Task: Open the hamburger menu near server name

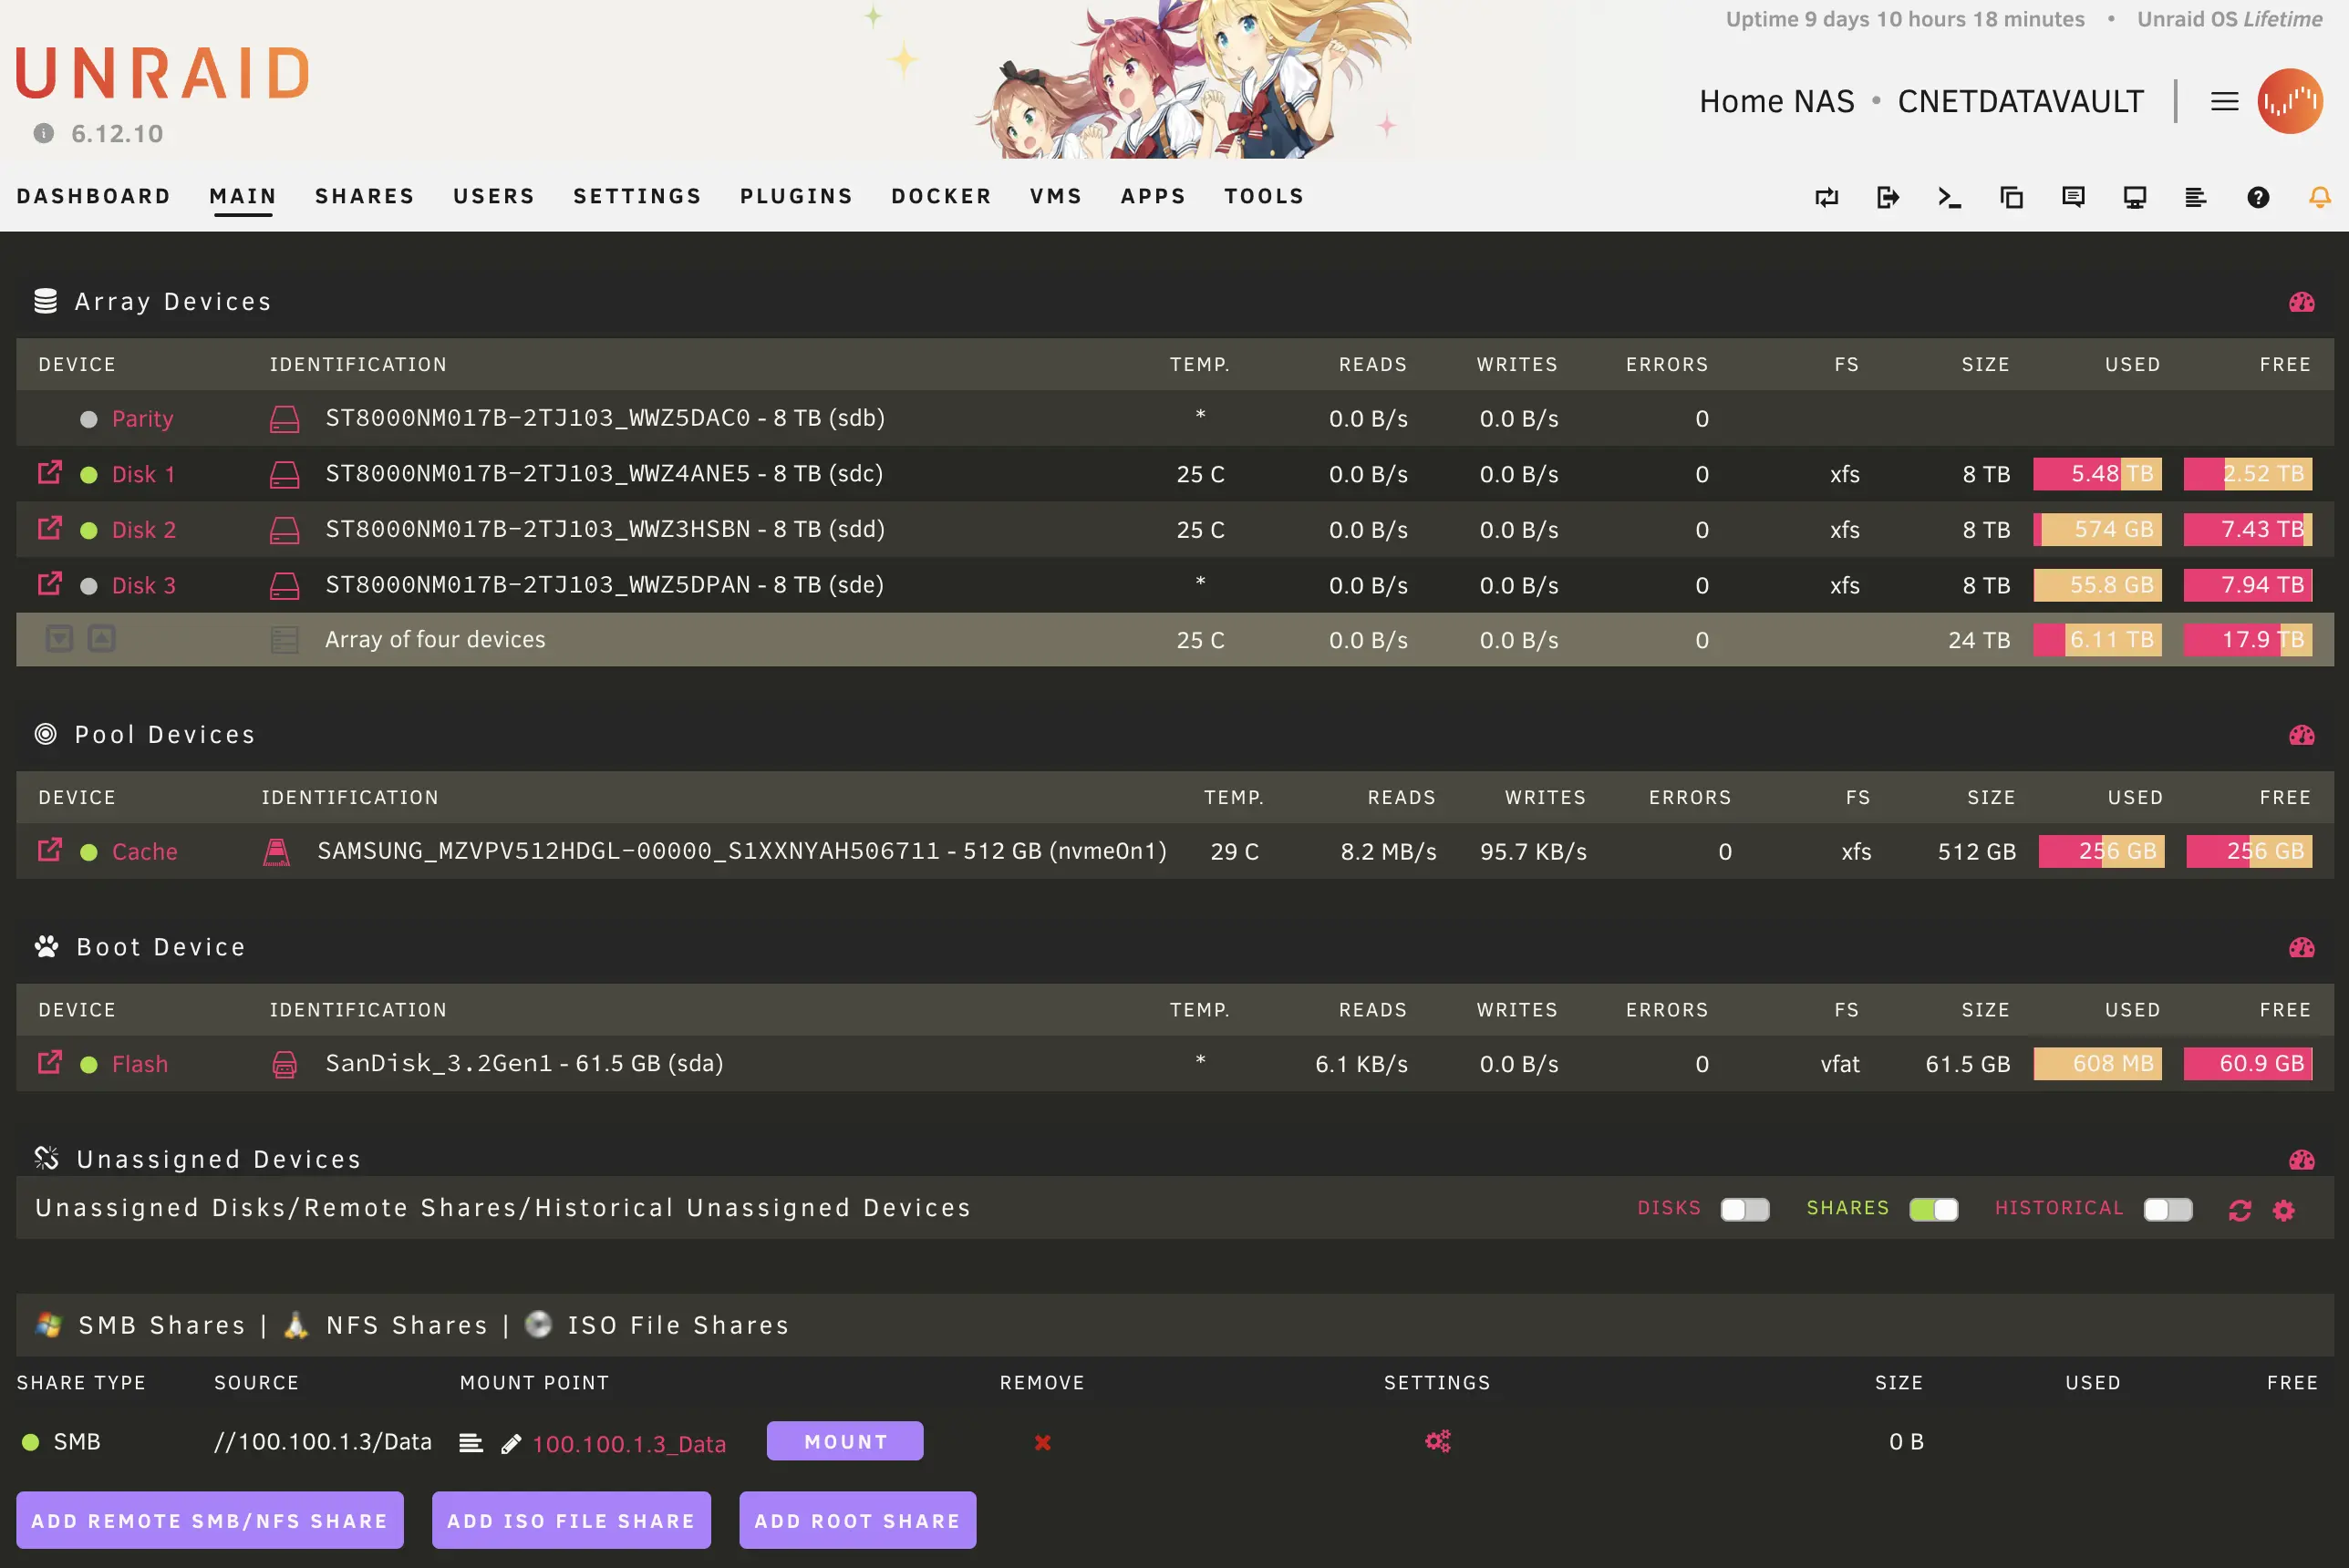Action: [x=2224, y=101]
